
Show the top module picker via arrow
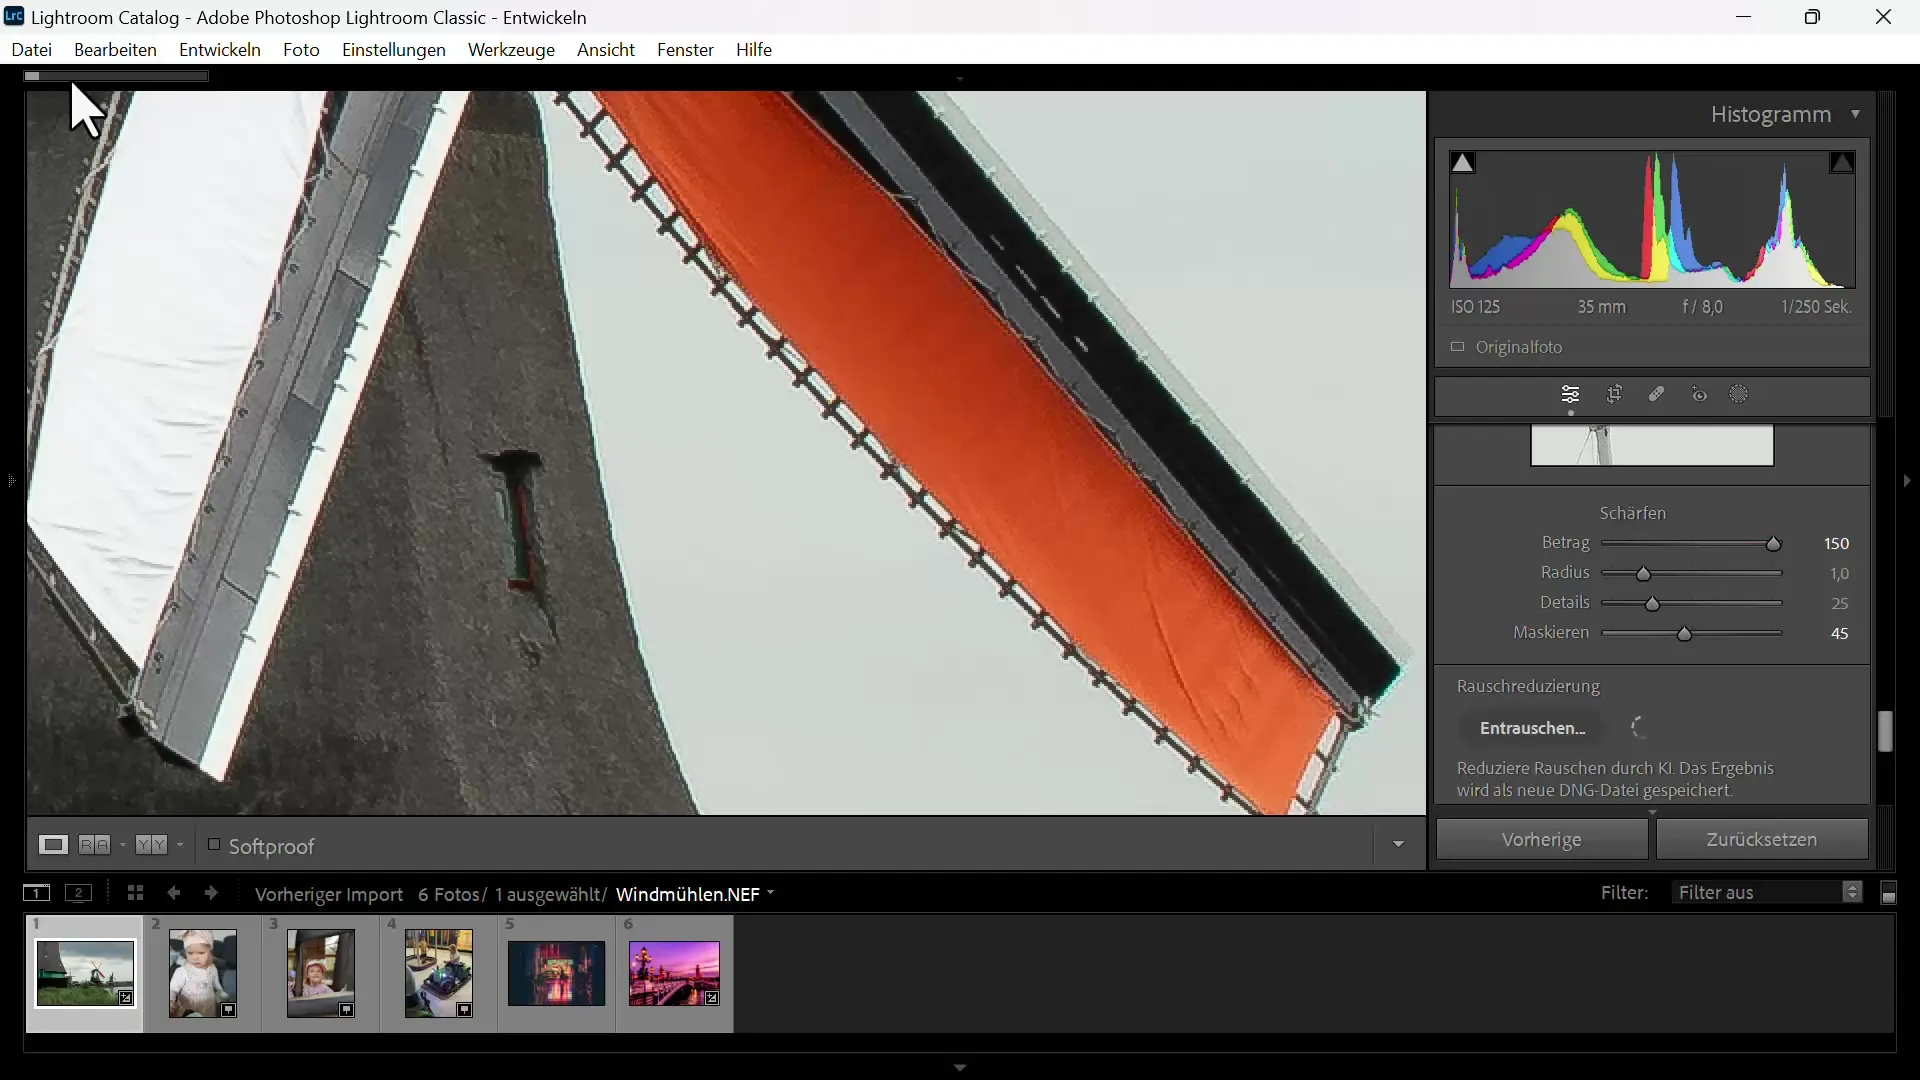(x=960, y=78)
